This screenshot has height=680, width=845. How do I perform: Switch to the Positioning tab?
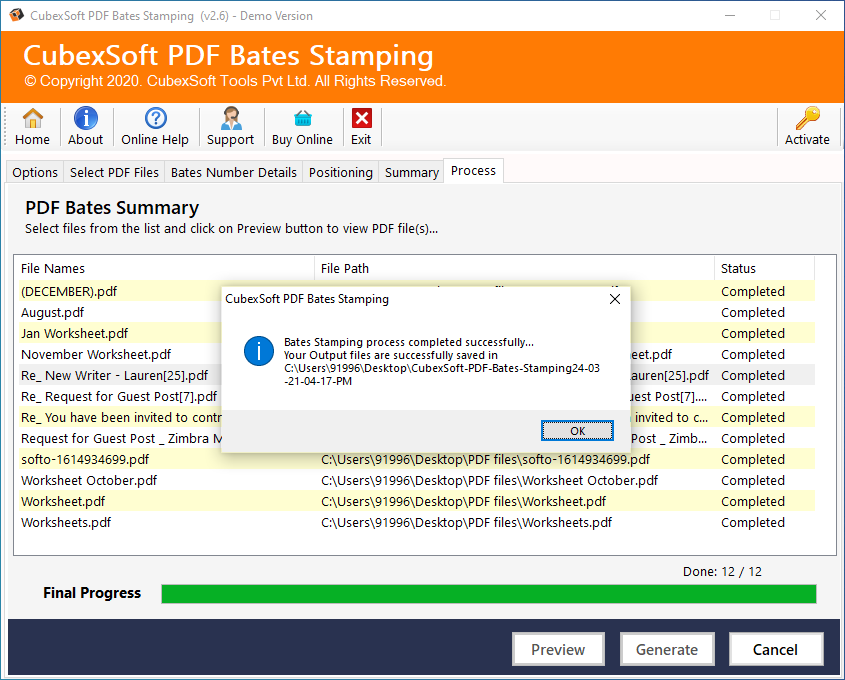(x=340, y=172)
